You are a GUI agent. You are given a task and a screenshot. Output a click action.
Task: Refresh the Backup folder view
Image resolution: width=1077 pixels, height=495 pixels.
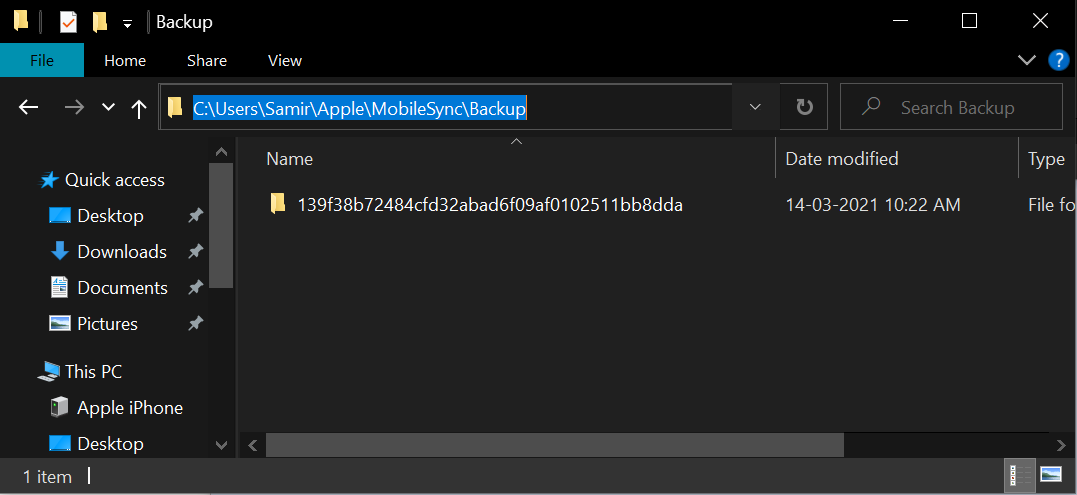click(x=804, y=107)
